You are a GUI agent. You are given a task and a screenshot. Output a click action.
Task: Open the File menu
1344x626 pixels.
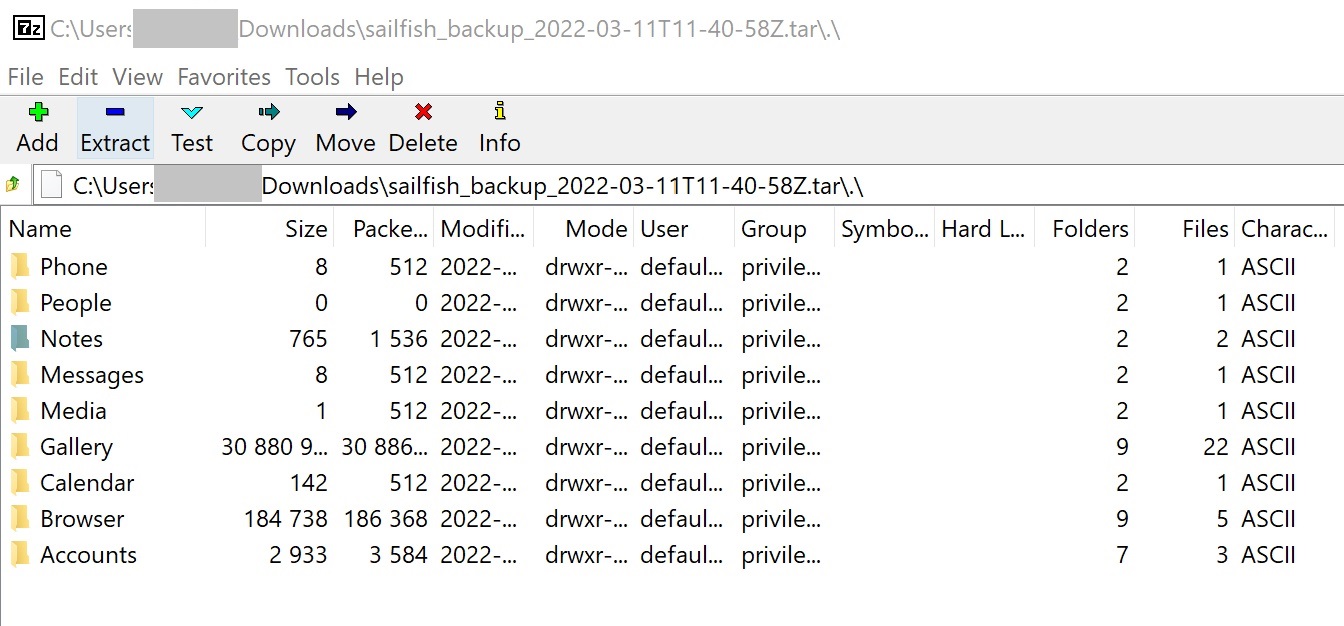25,77
